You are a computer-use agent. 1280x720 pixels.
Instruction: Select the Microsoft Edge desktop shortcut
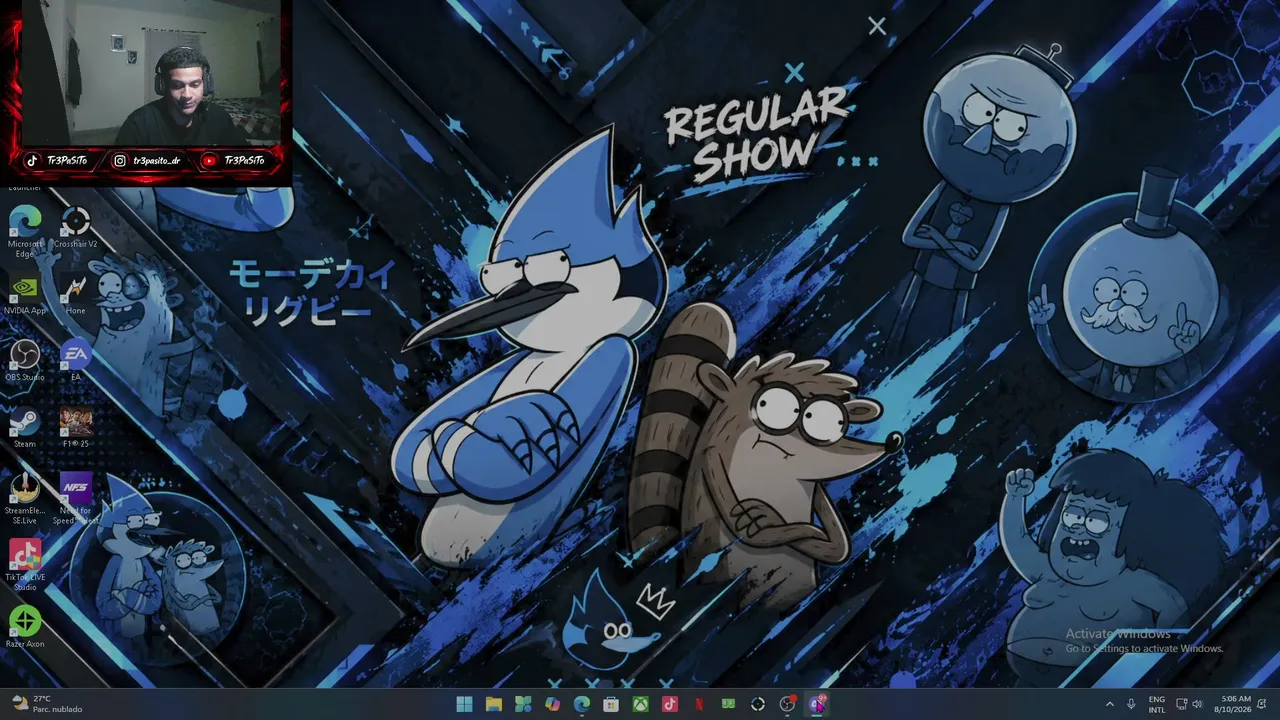click(25, 232)
